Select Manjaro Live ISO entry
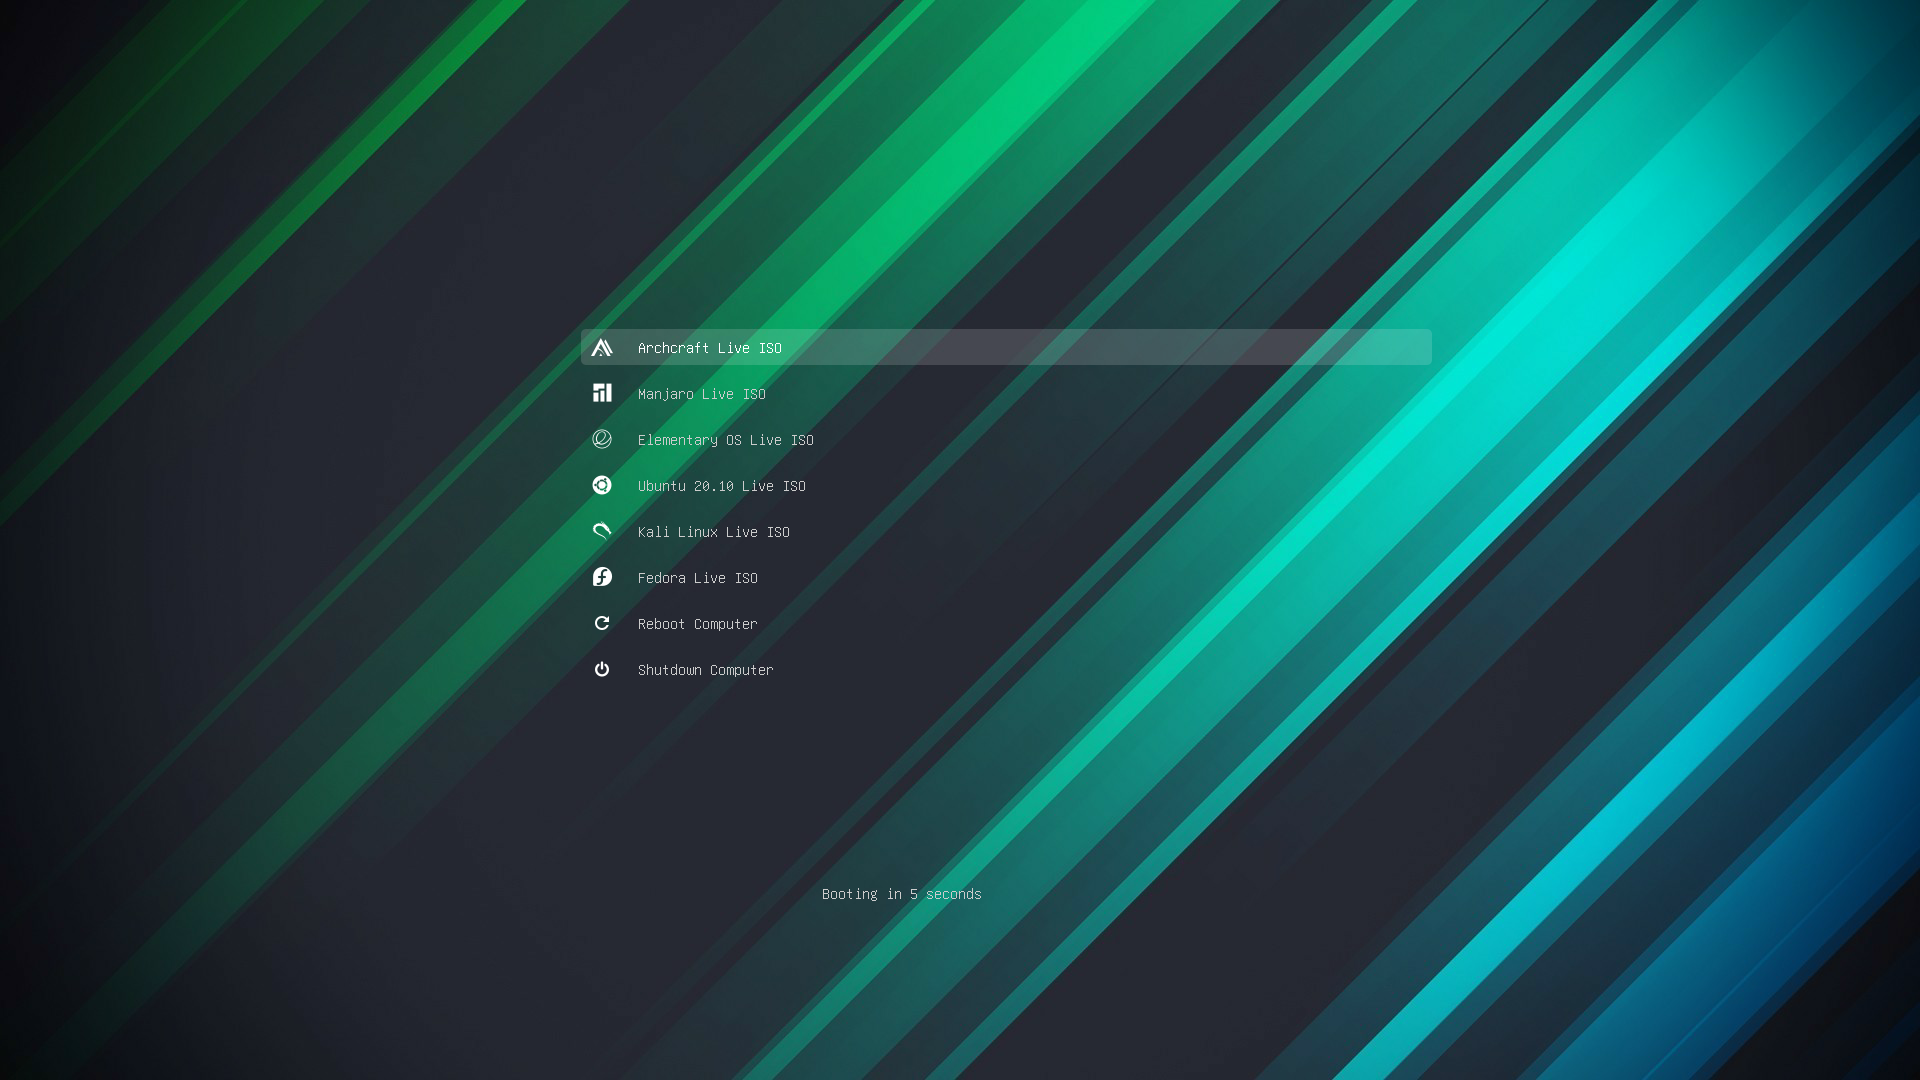 (x=701, y=394)
